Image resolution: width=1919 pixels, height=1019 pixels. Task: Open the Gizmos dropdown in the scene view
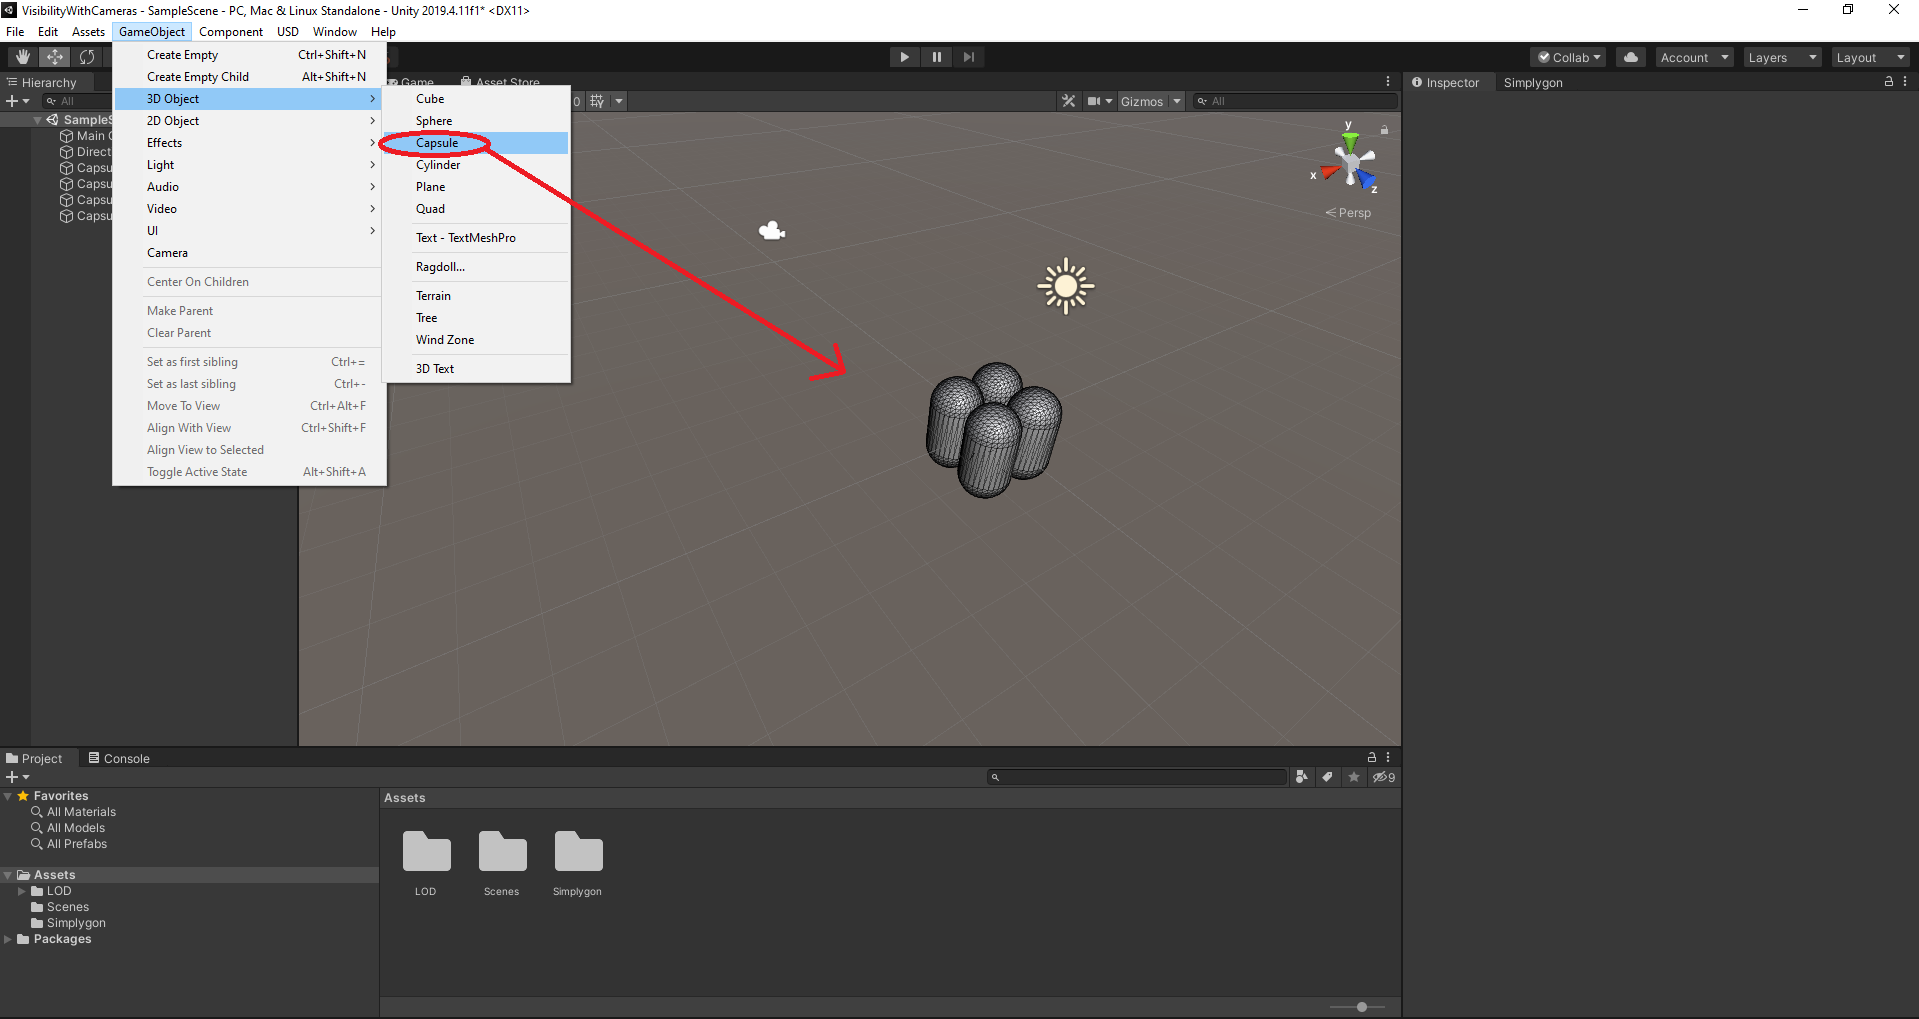(x=1149, y=101)
